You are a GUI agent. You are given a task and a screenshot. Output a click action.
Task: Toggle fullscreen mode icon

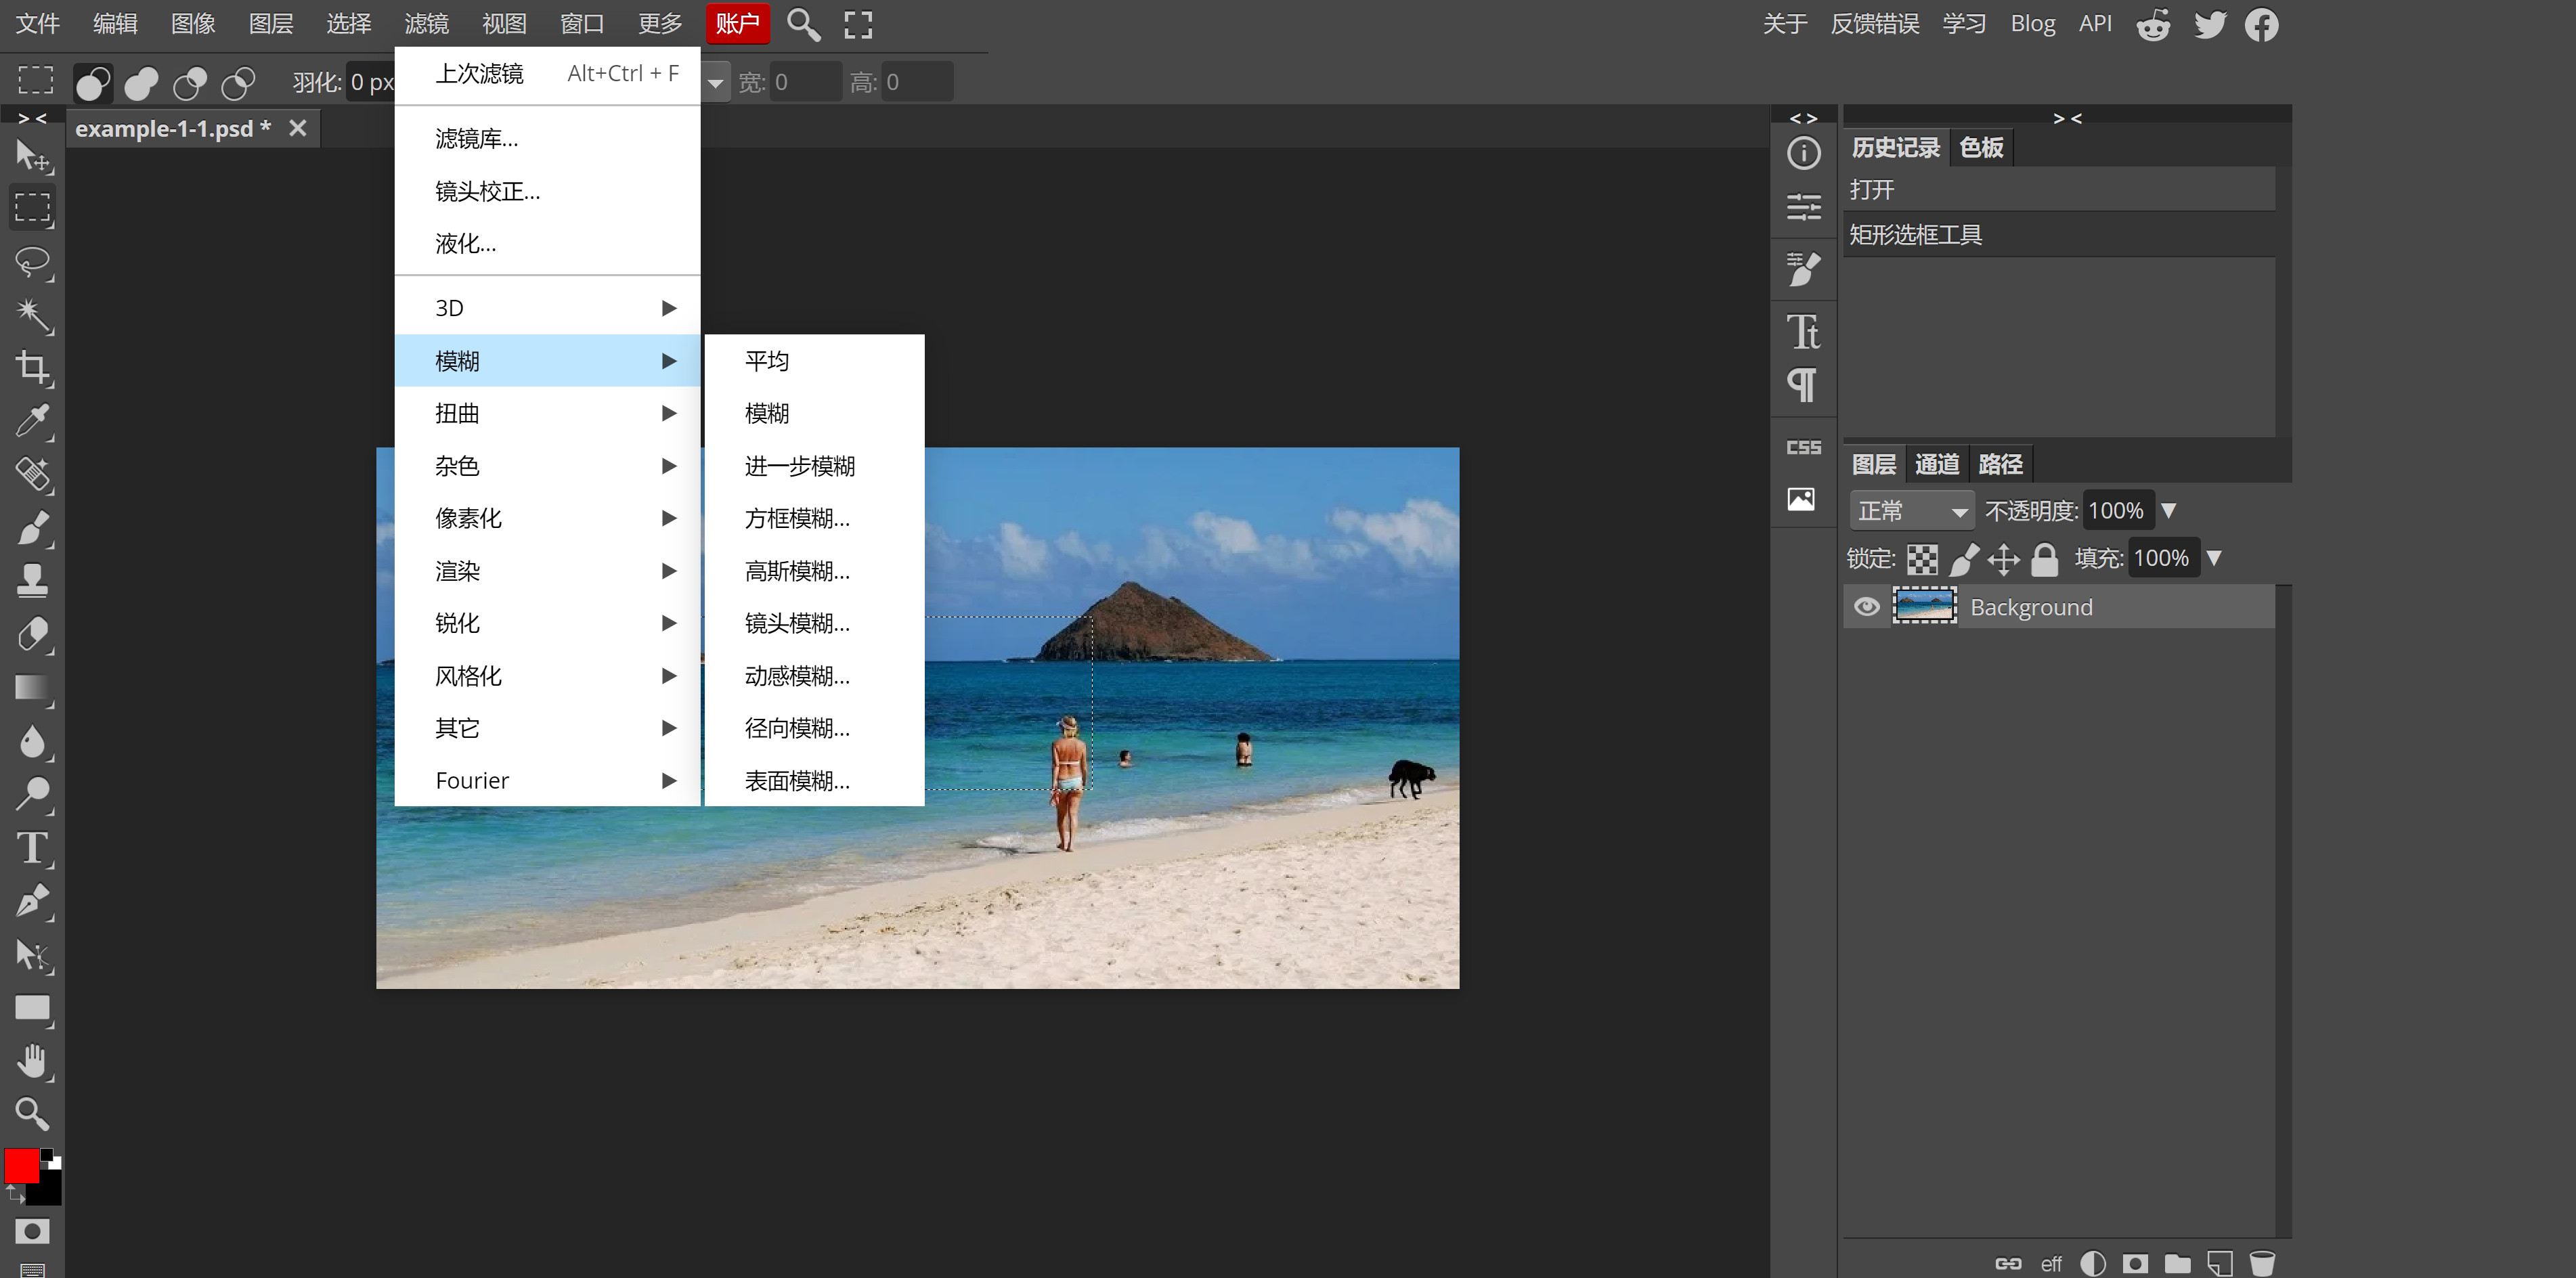point(858,24)
